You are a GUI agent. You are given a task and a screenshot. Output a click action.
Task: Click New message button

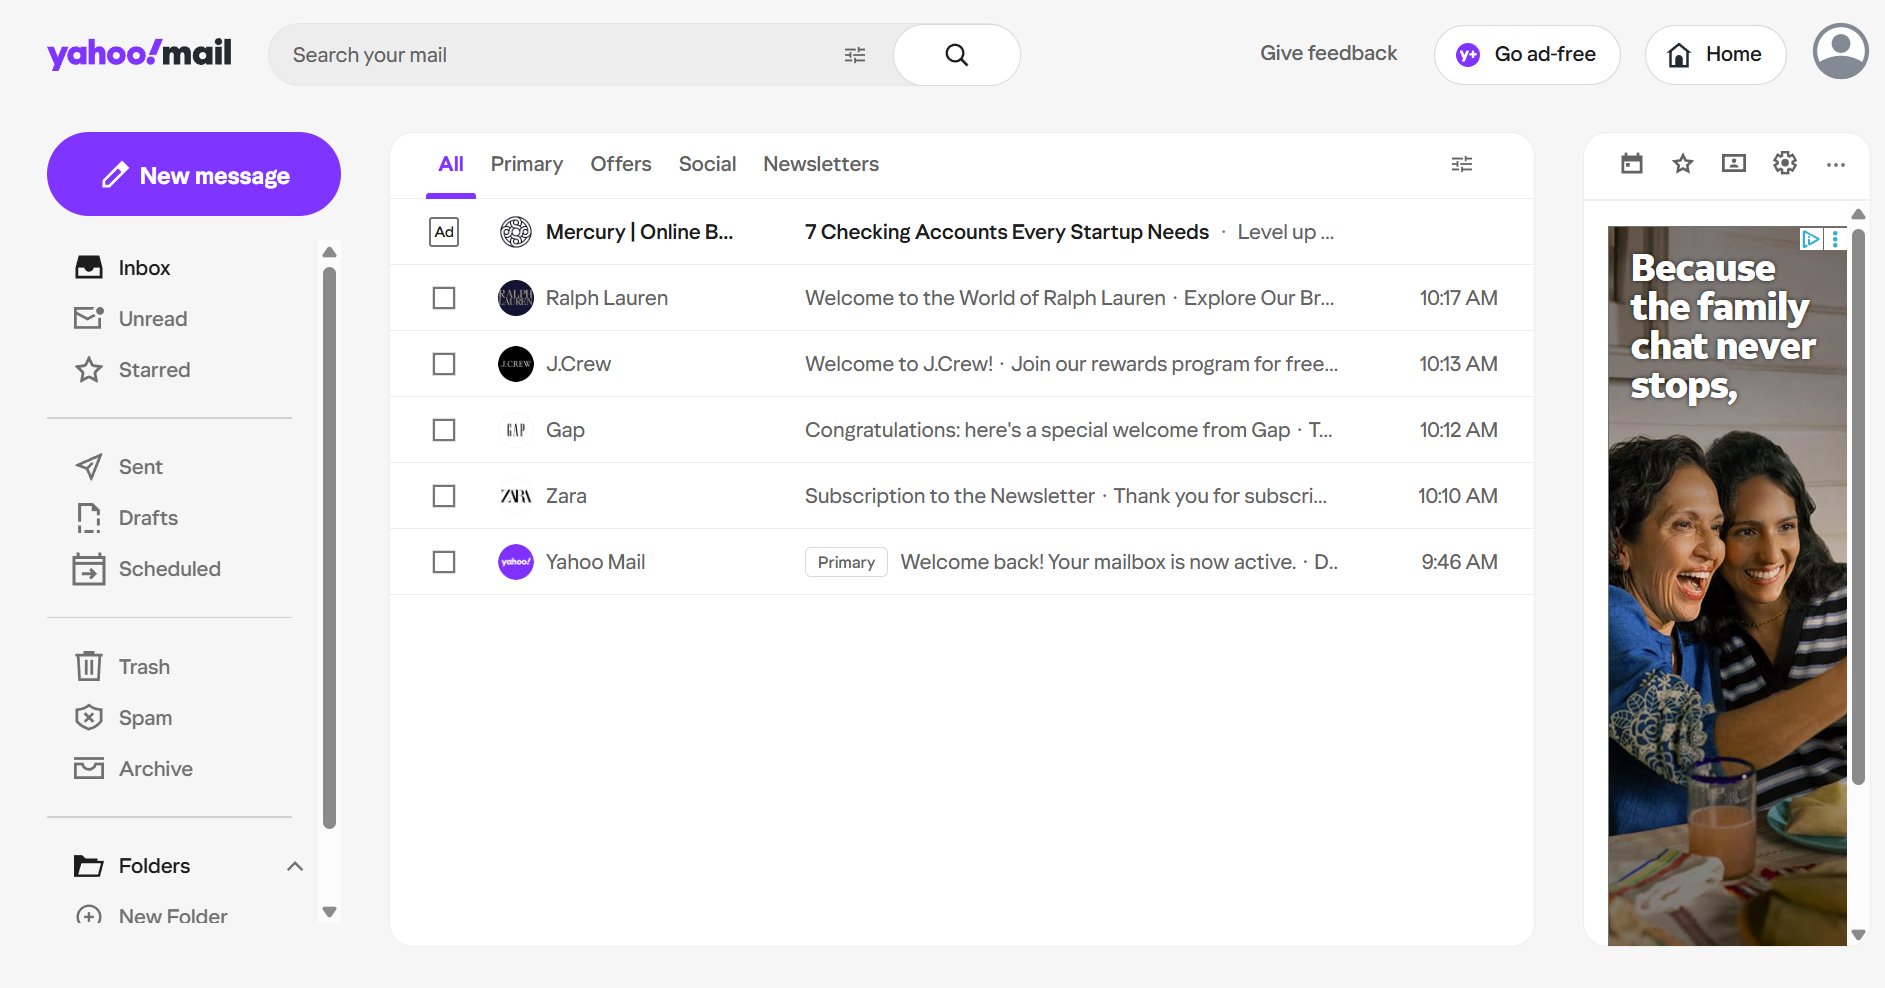tap(194, 174)
